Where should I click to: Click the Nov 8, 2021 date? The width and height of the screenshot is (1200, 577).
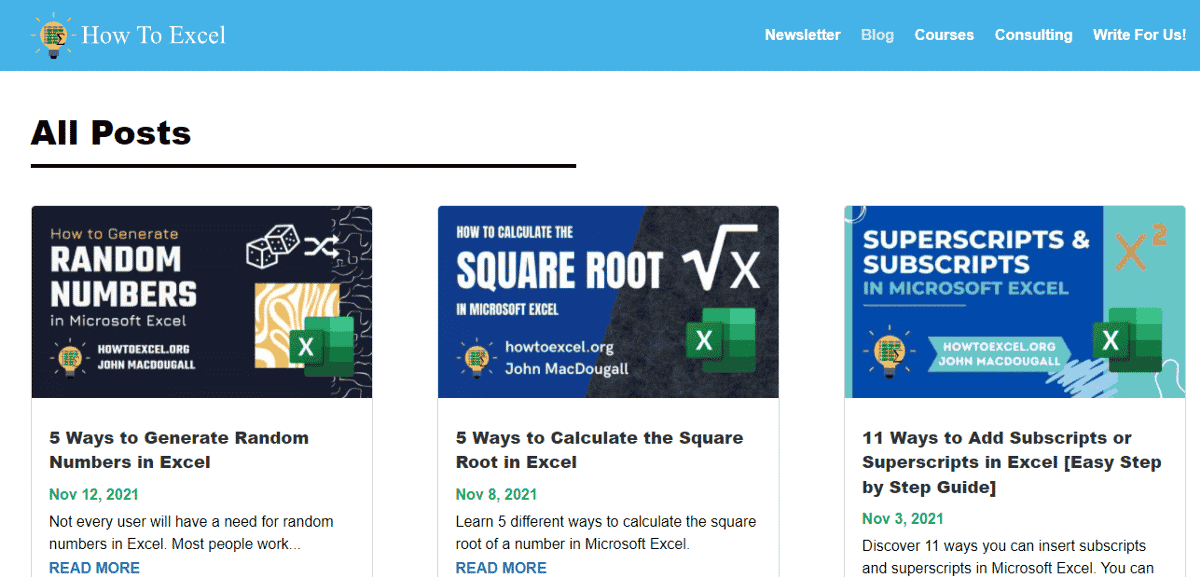tap(496, 494)
